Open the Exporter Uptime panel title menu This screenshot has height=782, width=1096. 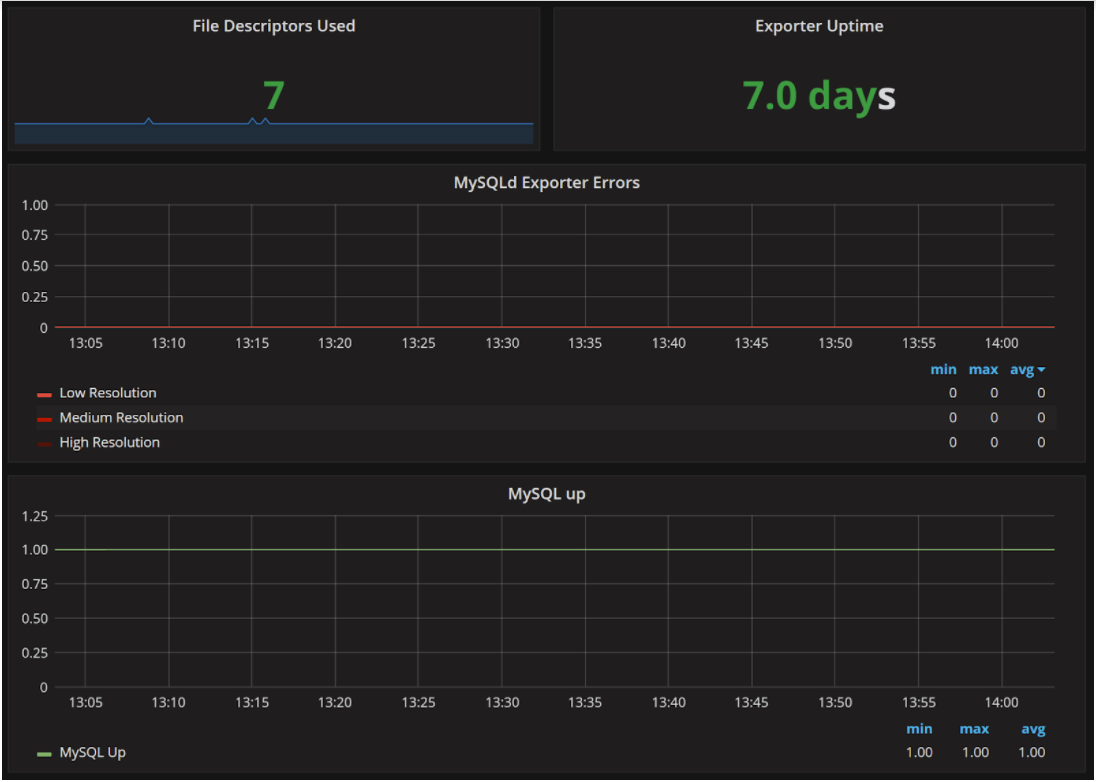[819, 27]
